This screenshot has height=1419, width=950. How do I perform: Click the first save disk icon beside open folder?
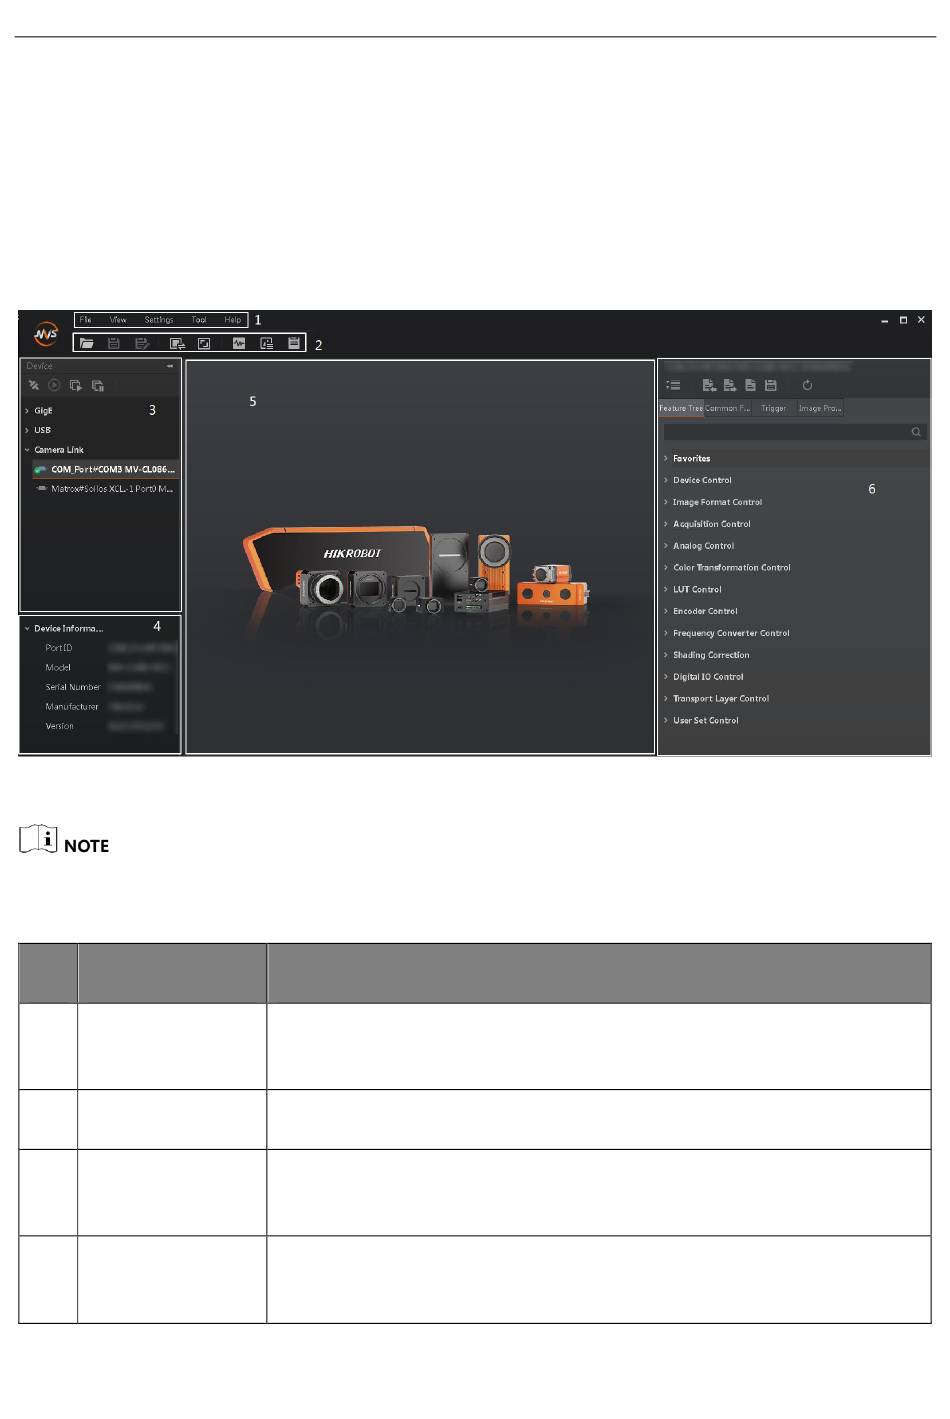point(114,343)
